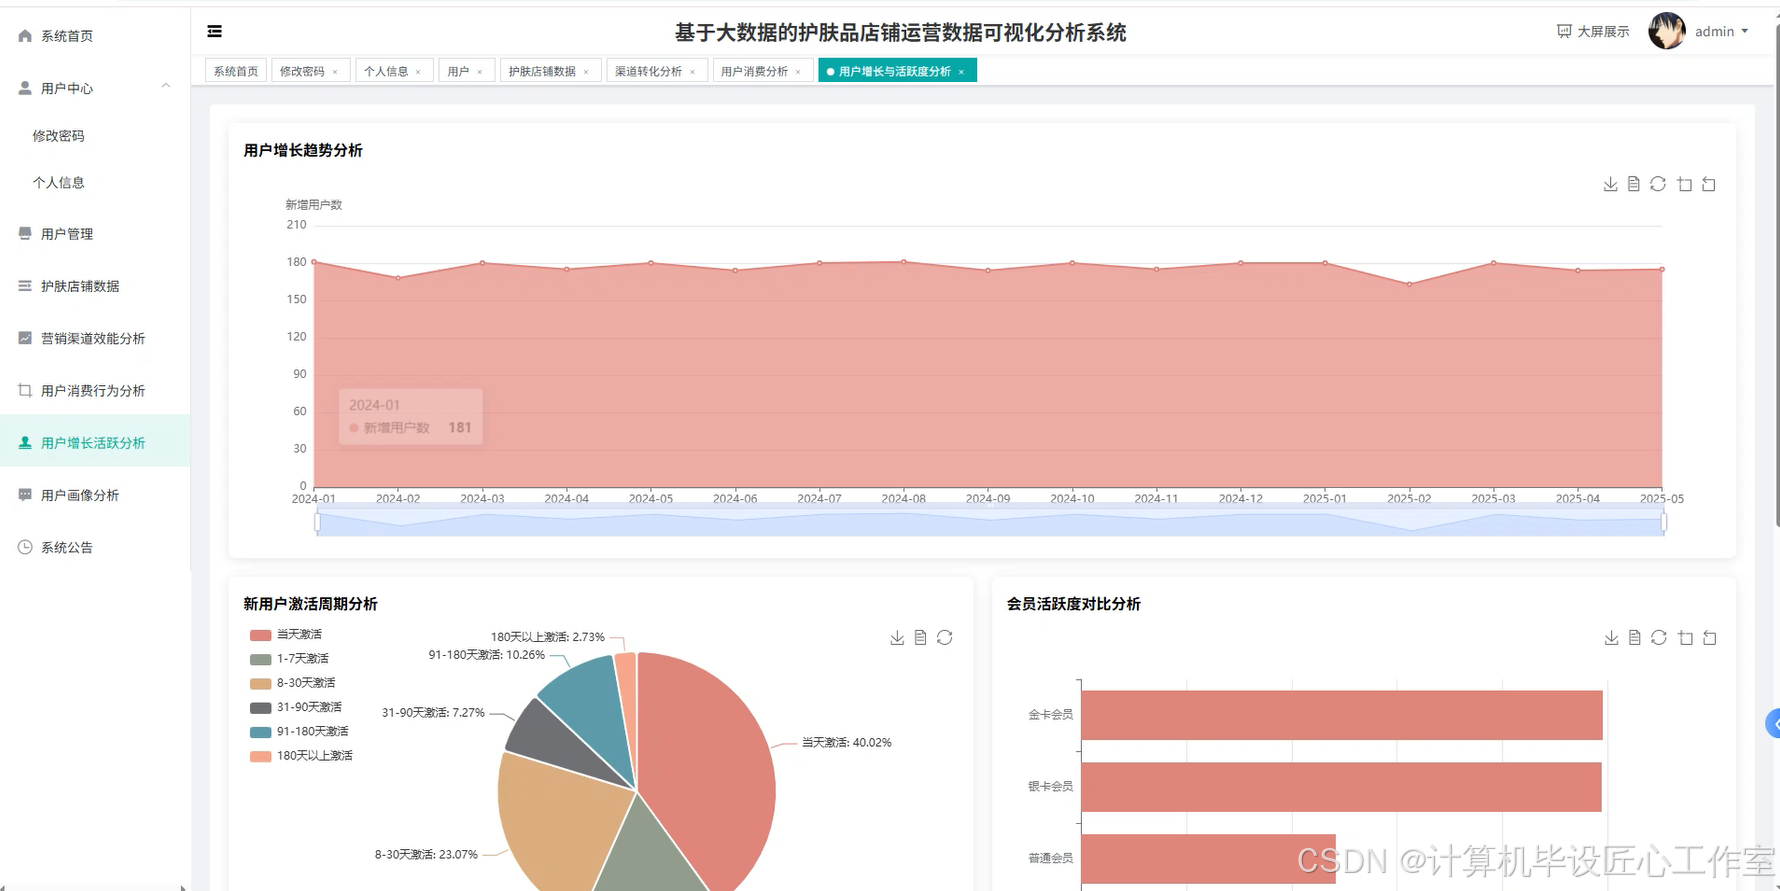This screenshot has height=891, width=1780.
Task: Toggle 91-180天激活 legend item
Action: [x=299, y=732]
